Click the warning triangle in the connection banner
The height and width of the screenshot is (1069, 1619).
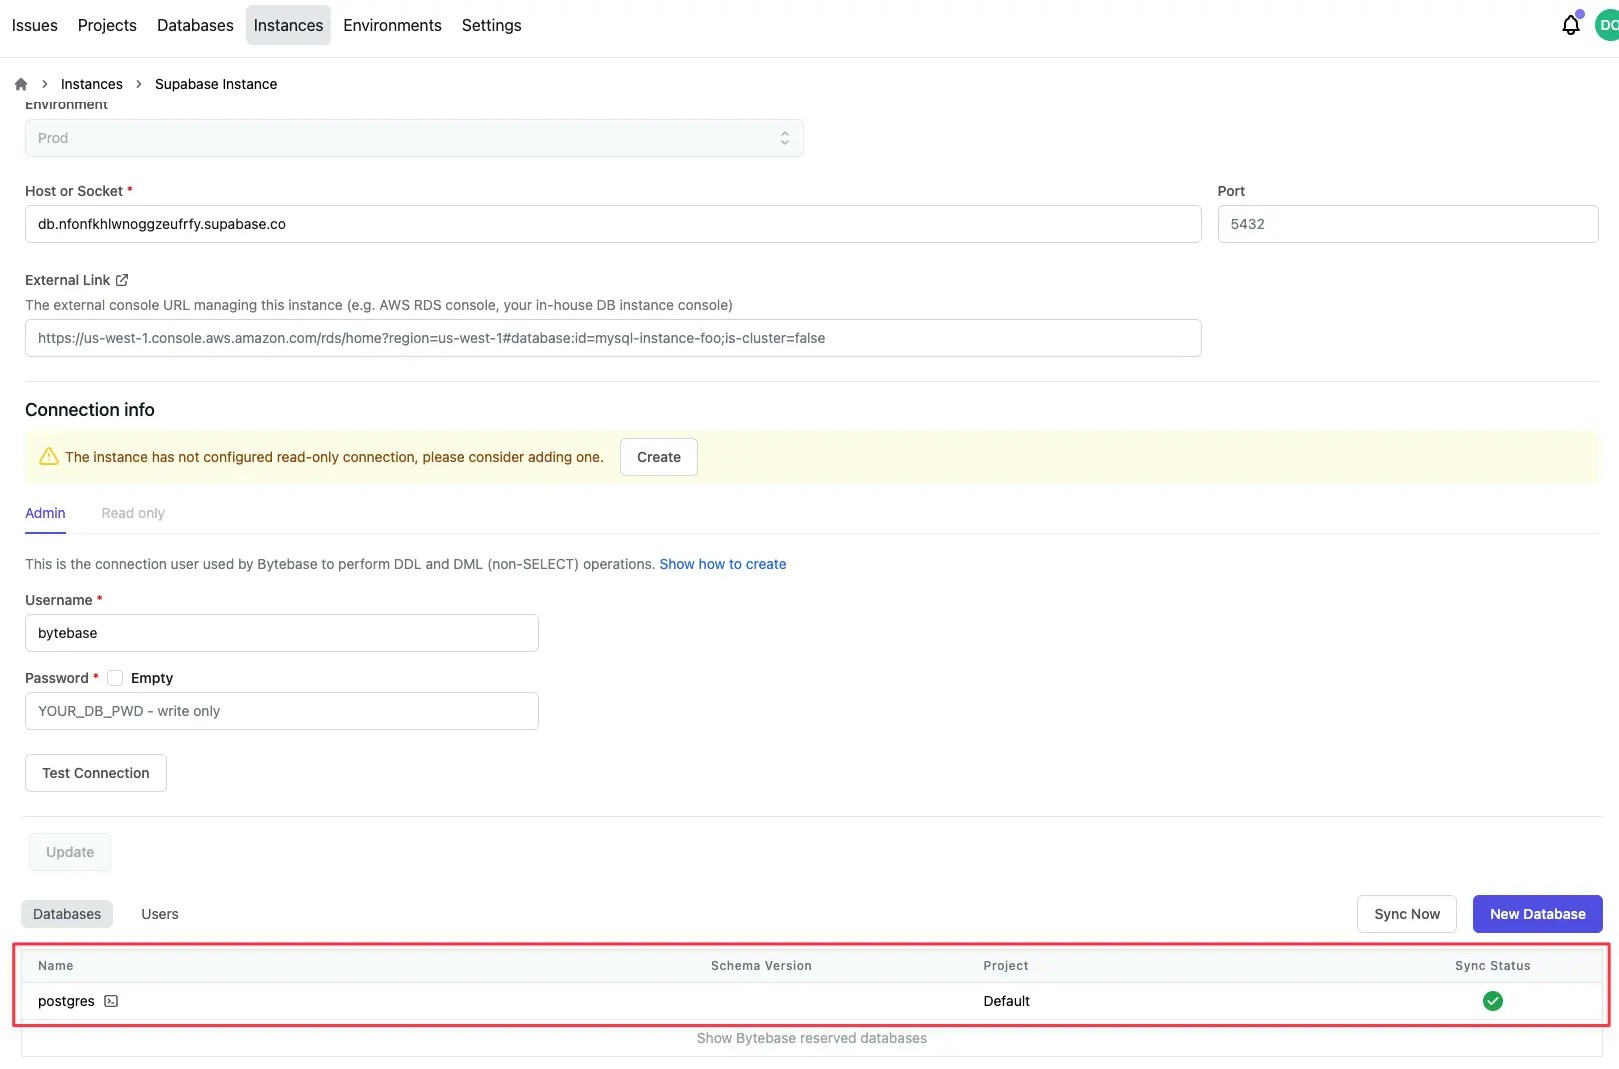48,456
